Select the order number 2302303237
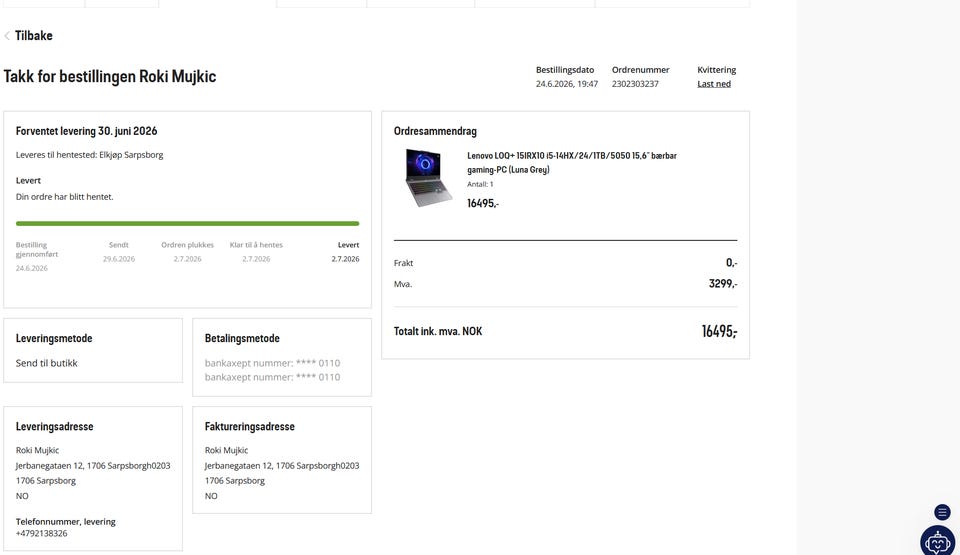The height and width of the screenshot is (555, 960). click(635, 84)
